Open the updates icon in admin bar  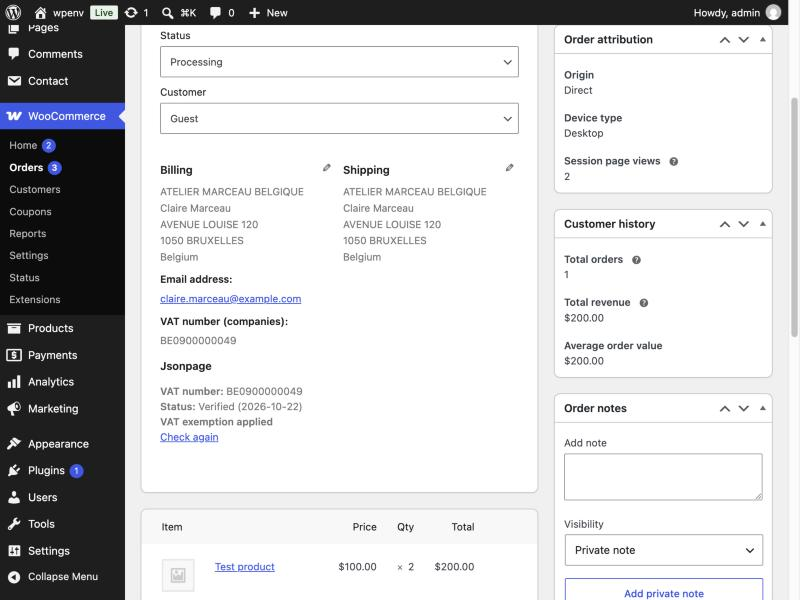point(131,13)
